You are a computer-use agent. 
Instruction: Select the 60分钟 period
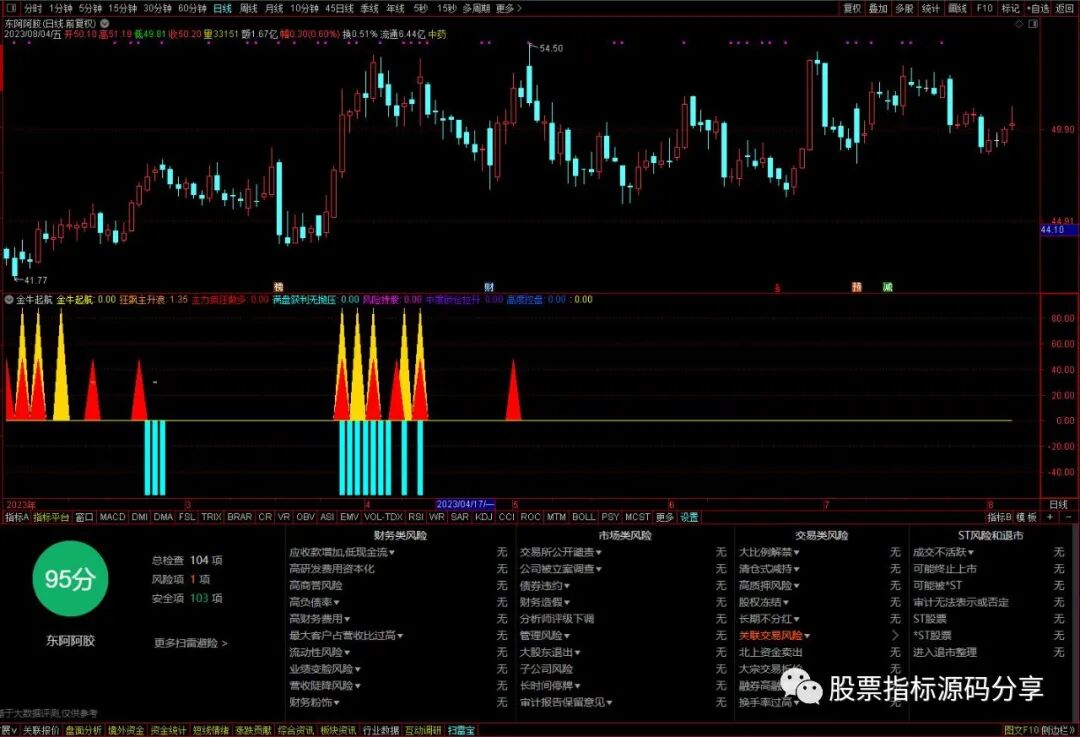tap(191, 8)
